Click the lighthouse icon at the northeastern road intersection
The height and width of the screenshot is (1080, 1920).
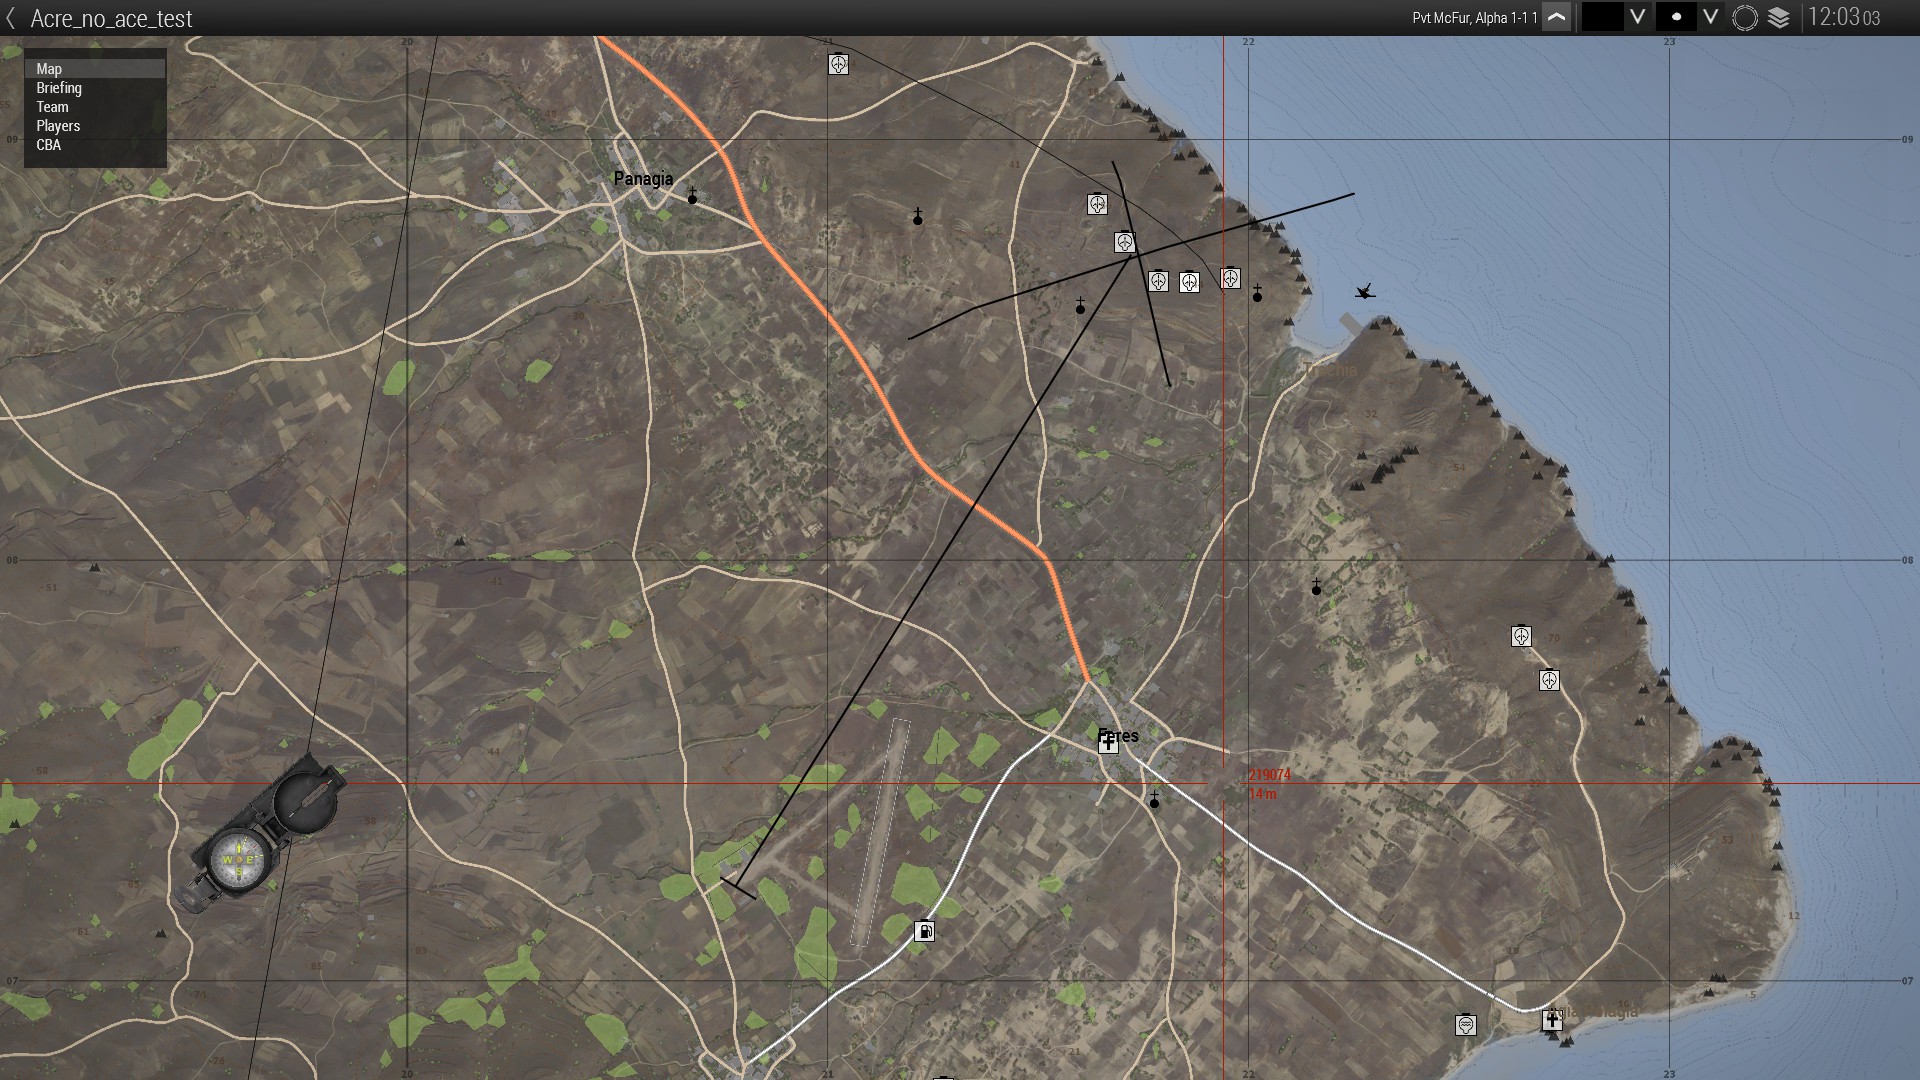pyautogui.click(x=1125, y=242)
